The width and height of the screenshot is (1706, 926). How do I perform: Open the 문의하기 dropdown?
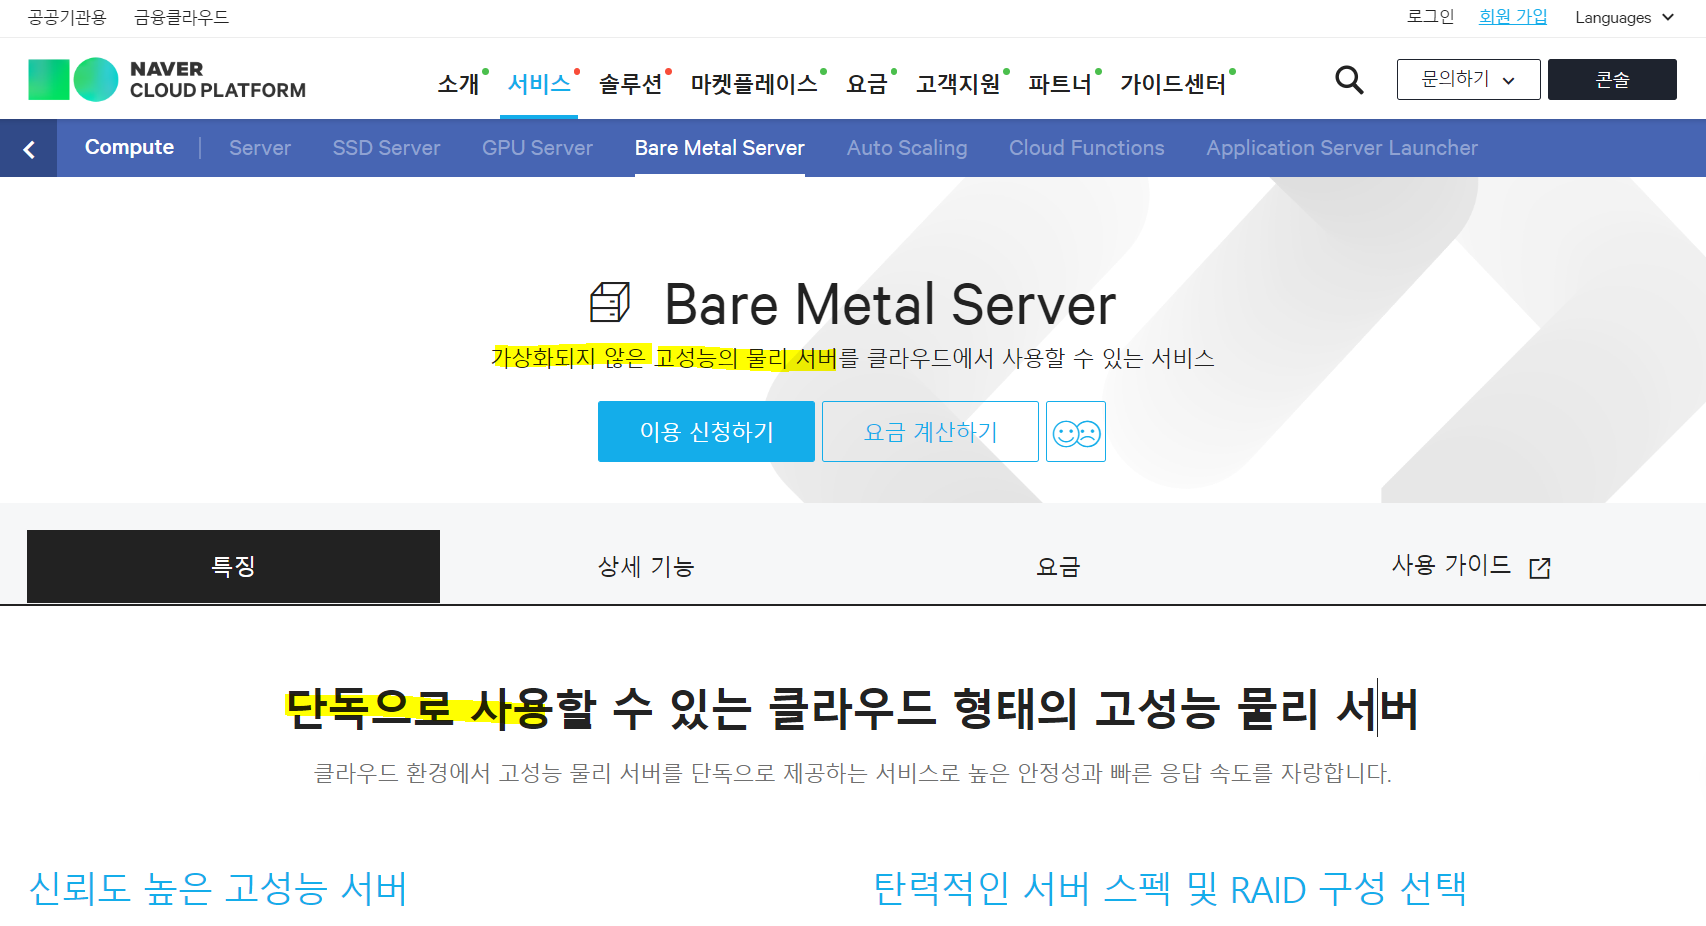tap(1468, 79)
